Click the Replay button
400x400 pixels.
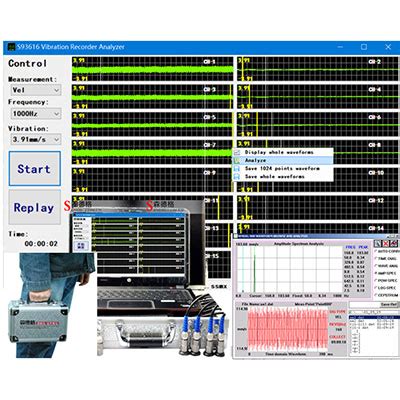[x=35, y=208]
